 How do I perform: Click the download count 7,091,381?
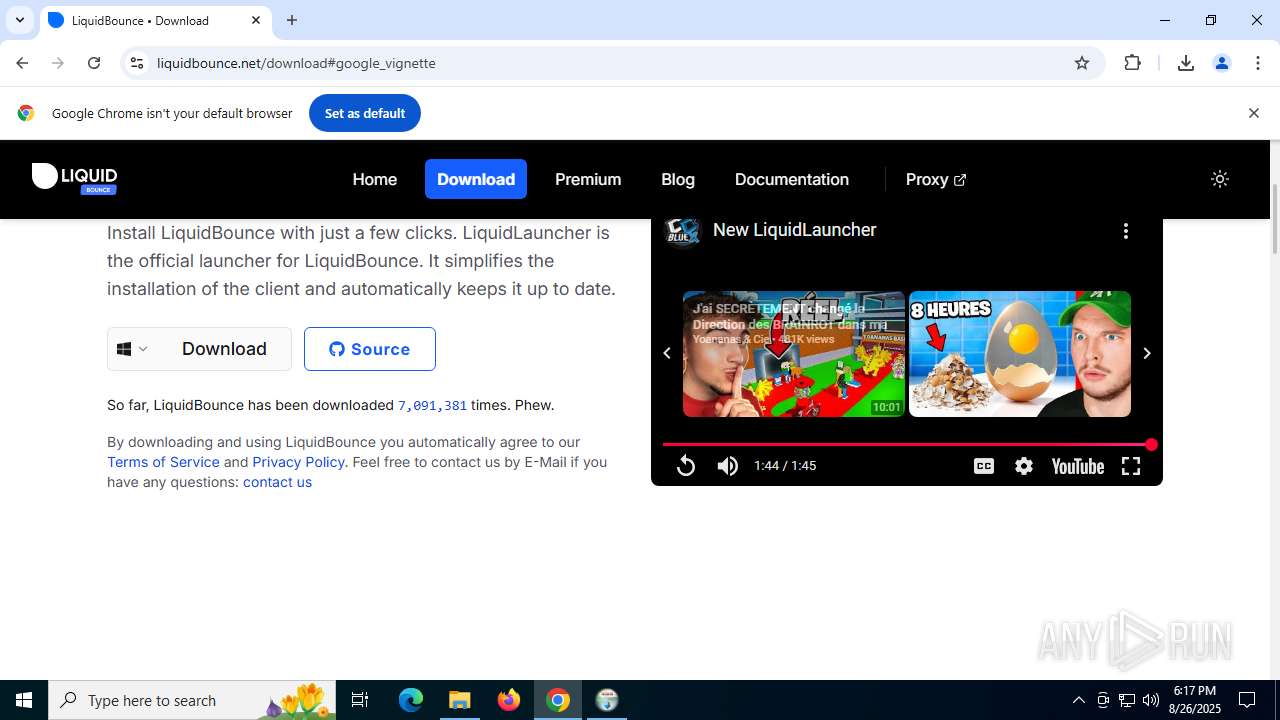[432, 405]
